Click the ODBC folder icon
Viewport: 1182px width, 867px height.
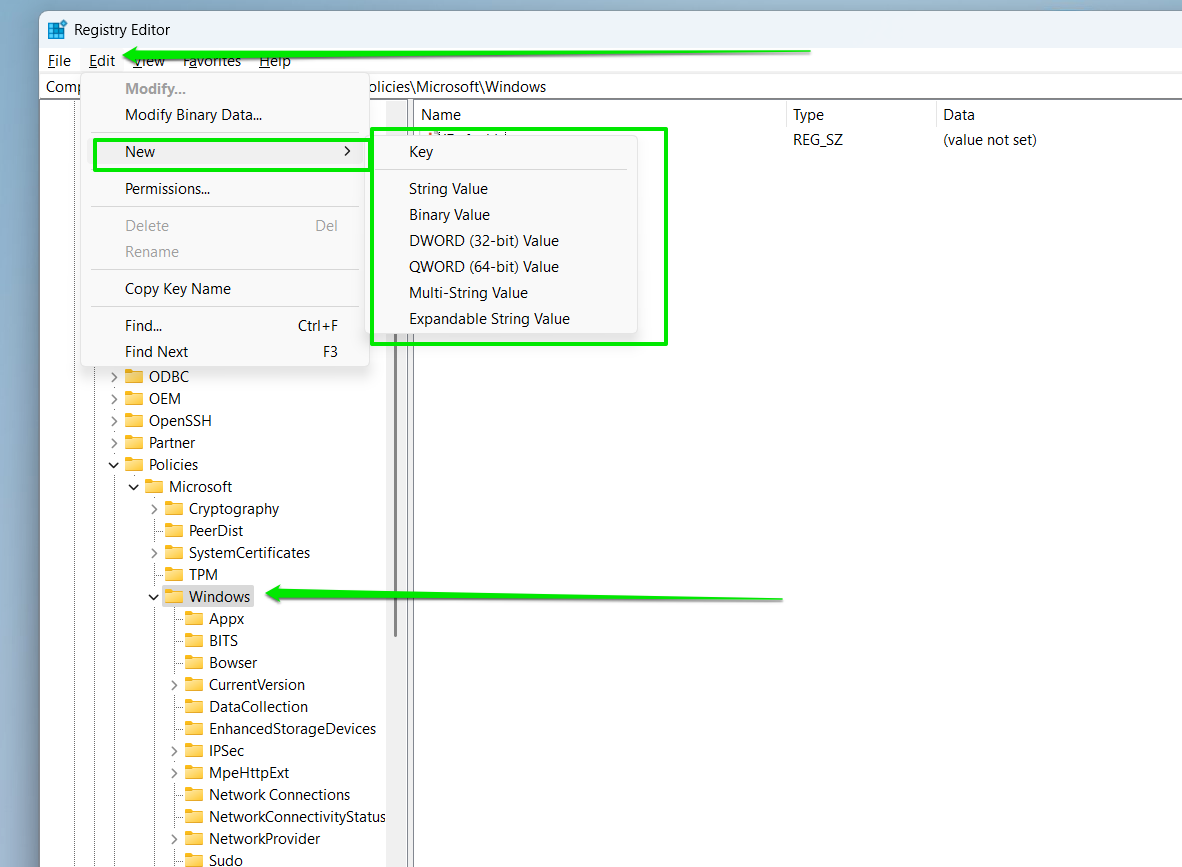point(134,376)
